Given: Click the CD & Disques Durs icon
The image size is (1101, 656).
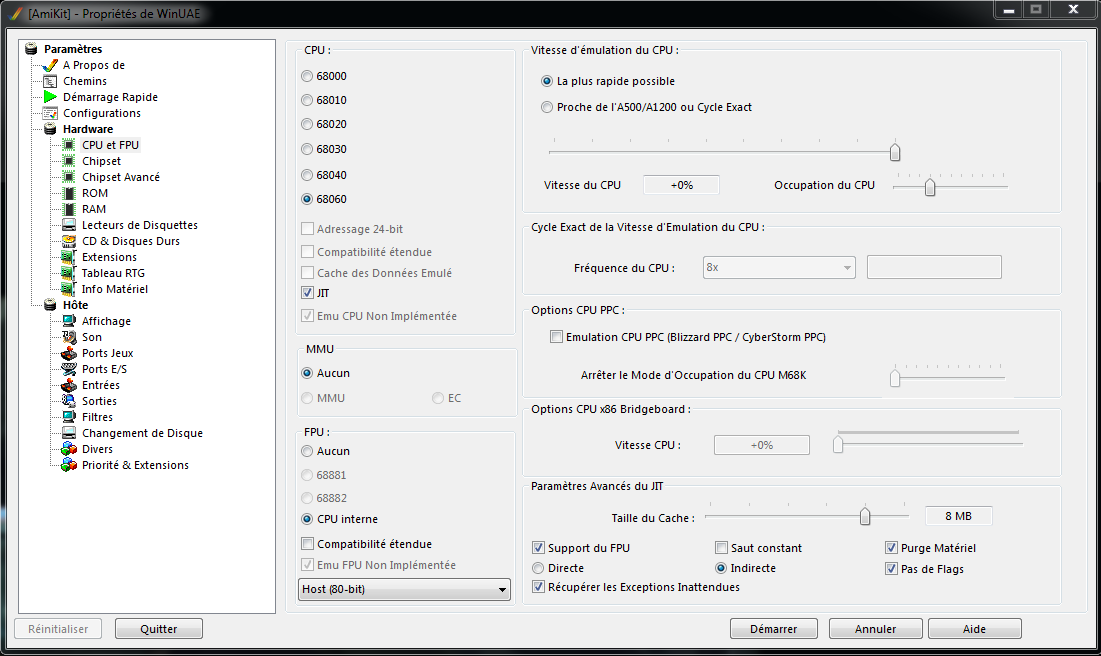Looking at the screenshot, I should coord(69,241).
